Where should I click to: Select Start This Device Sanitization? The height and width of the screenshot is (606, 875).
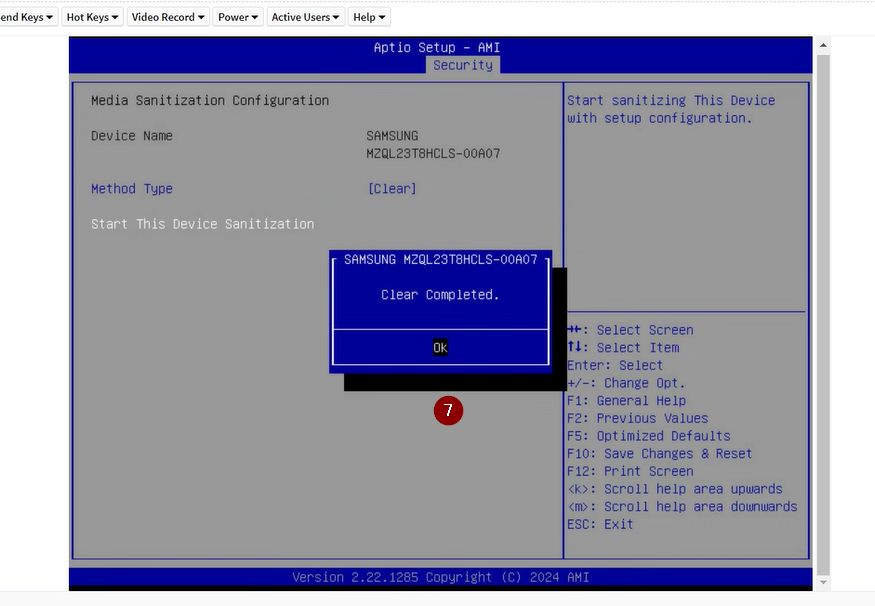pyautogui.click(x=203, y=224)
